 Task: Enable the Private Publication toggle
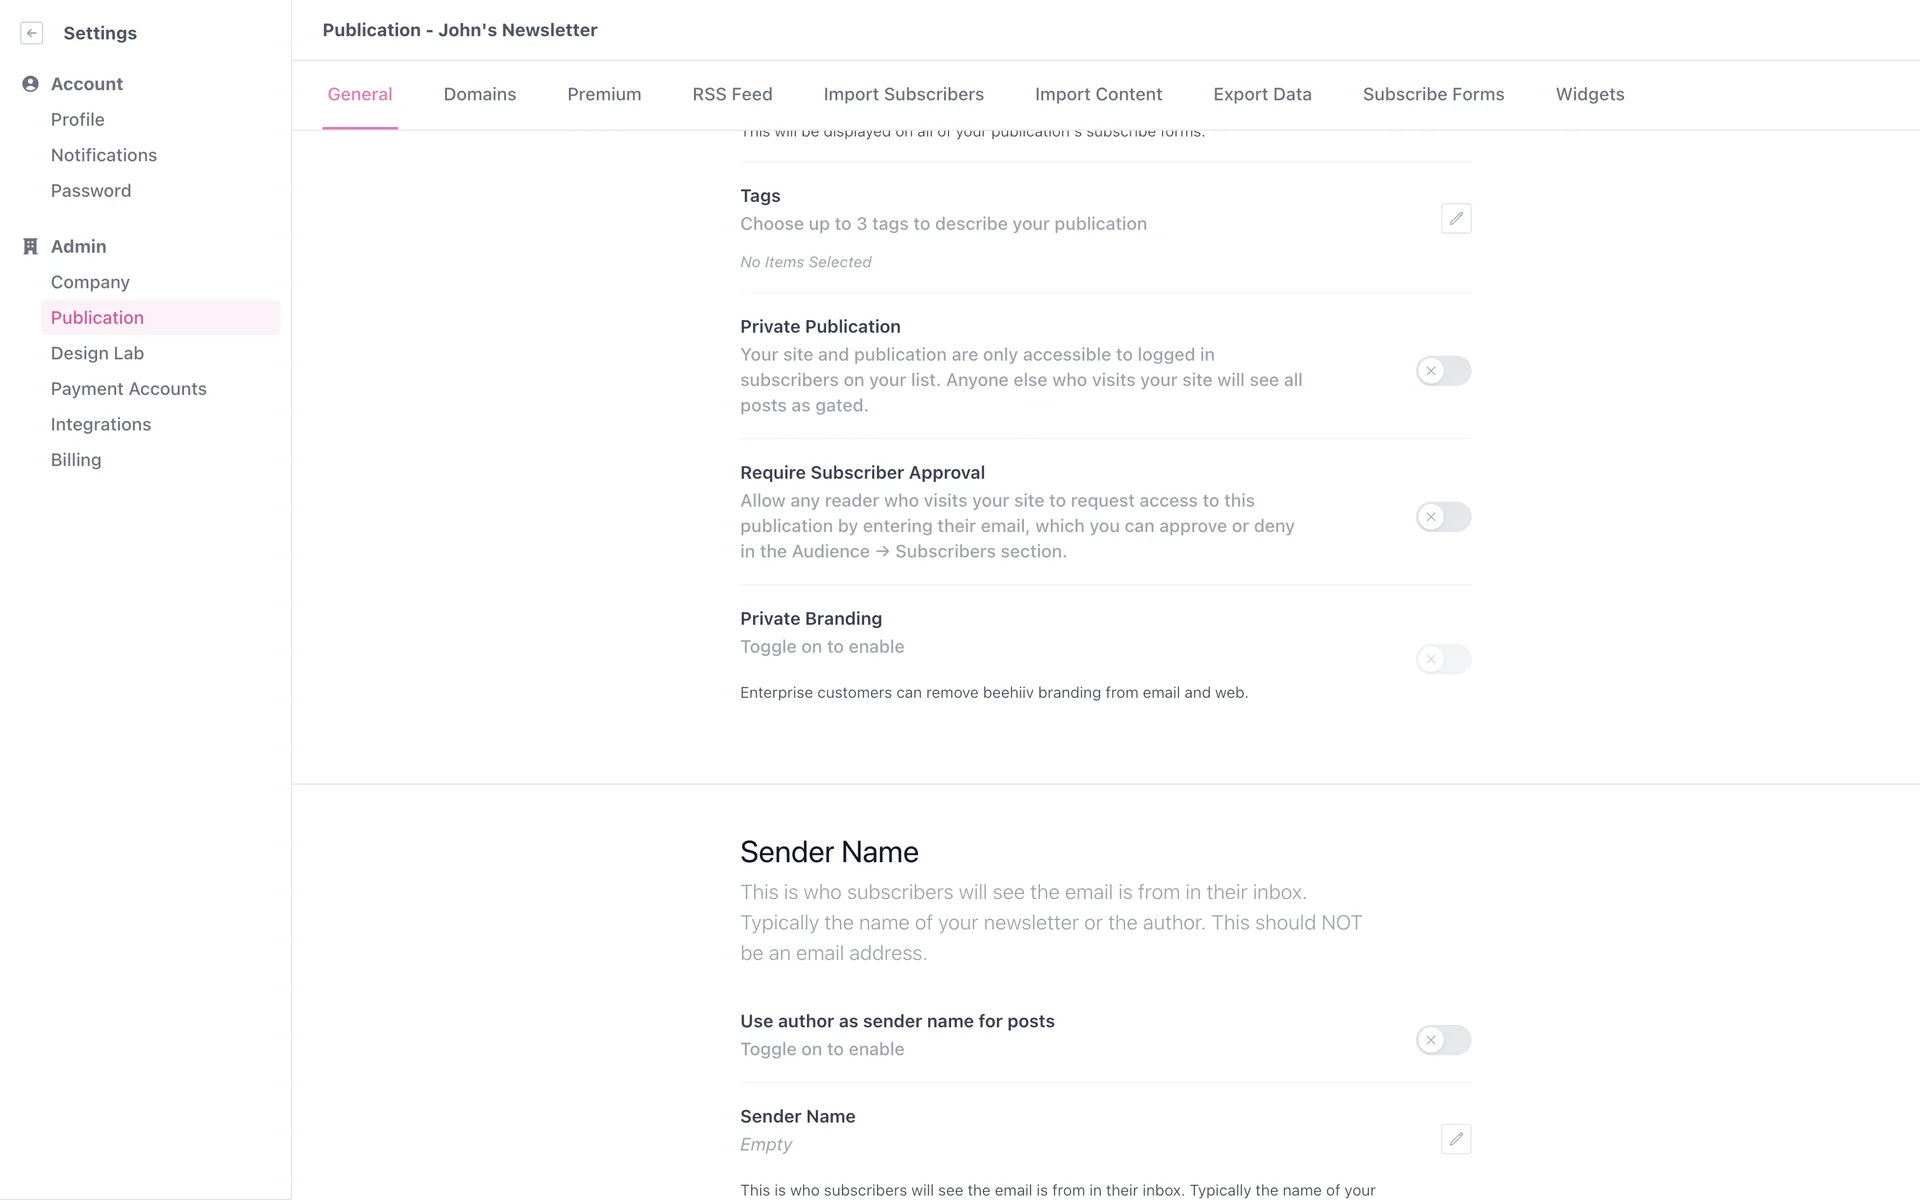tap(1443, 371)
